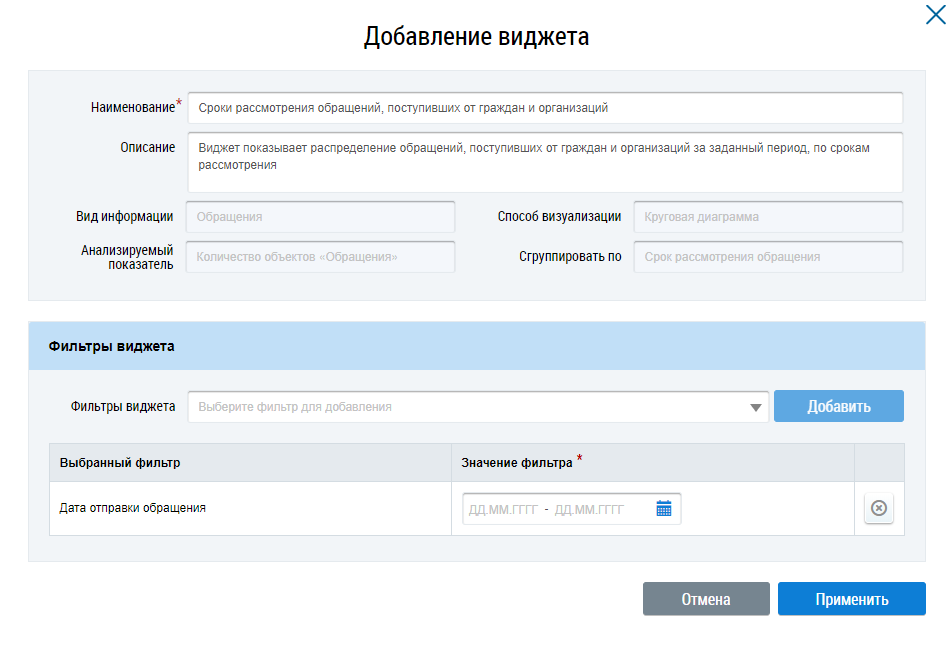This screenshot has width=952, height=651.
Task: Cancel with the 'Отмена' button
Action: 705,599
